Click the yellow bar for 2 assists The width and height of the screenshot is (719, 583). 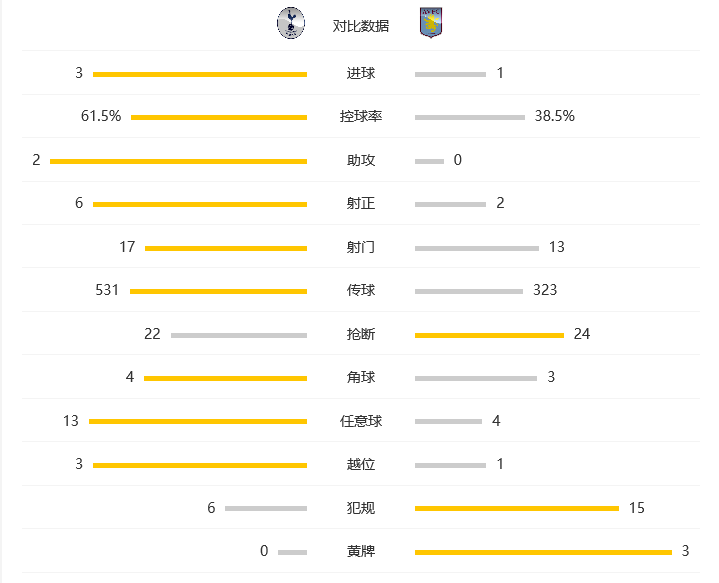click(x=178, y=161)
